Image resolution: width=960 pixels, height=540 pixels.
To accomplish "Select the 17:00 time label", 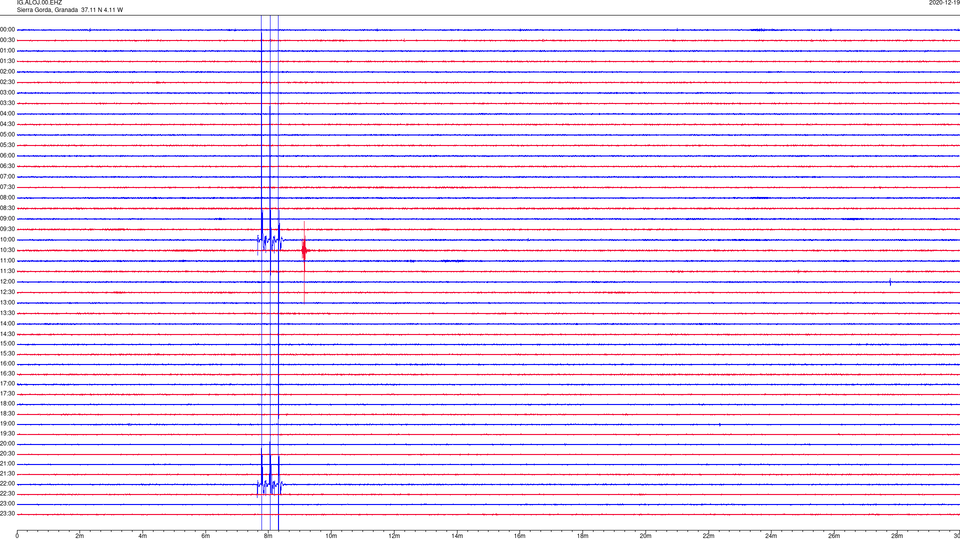I will [7, 384].
